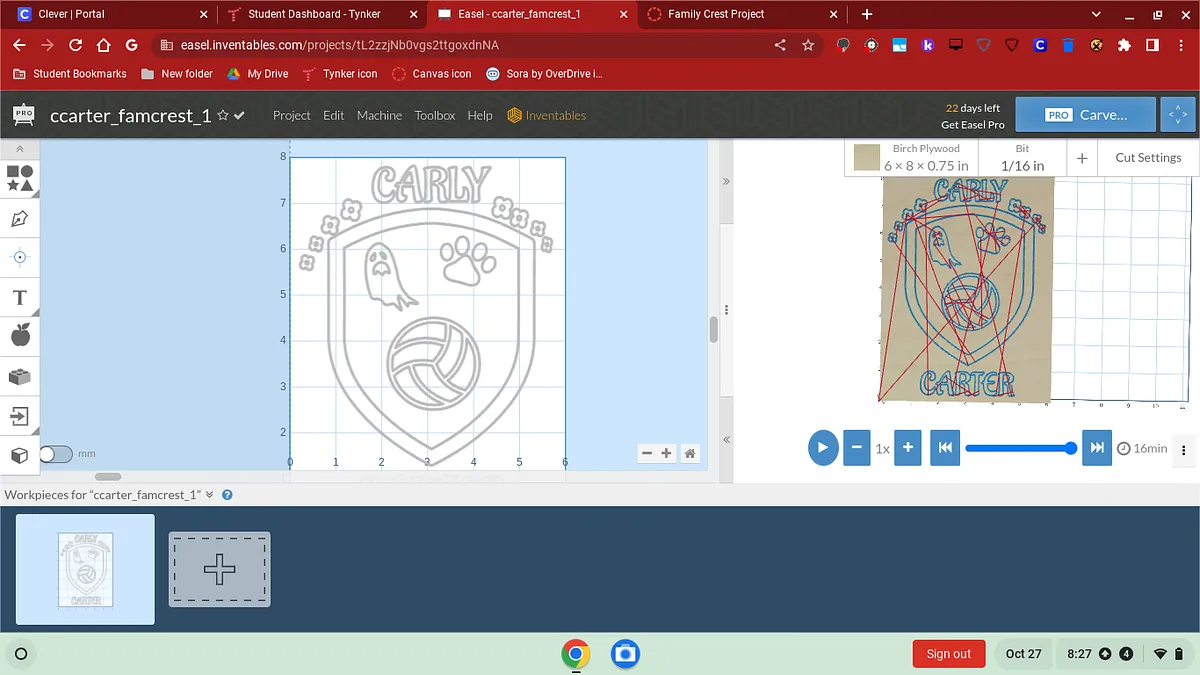
Task: Open the 3D cube tool
Action: 20,455
